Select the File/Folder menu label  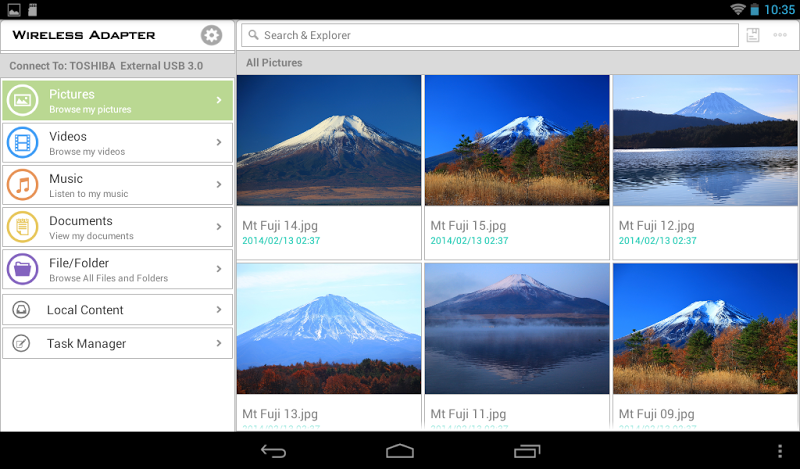pos(79,263)
